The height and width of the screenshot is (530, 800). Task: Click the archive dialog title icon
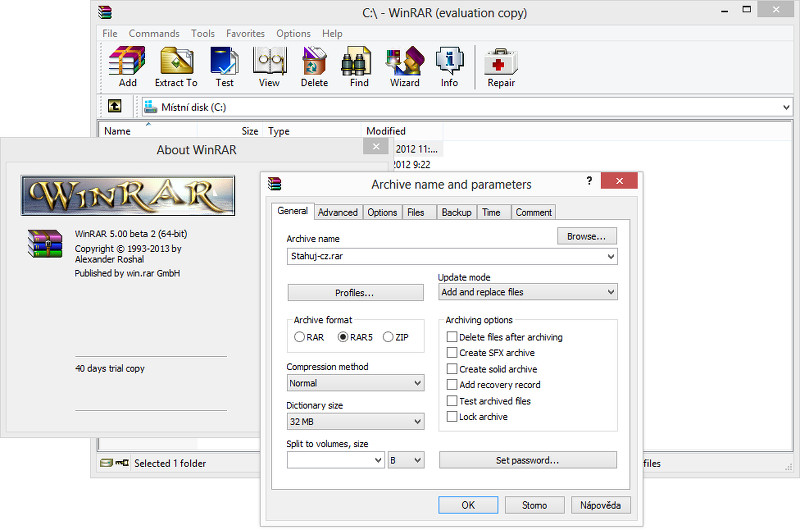click(274, 184)
